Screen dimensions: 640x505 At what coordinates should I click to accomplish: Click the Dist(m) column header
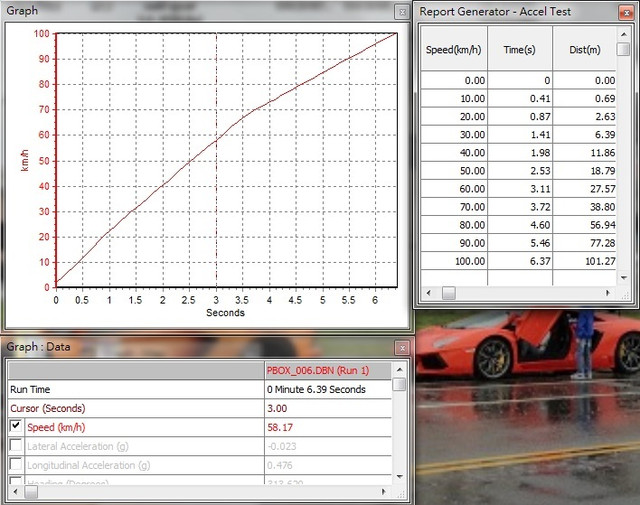pos(584,49)
